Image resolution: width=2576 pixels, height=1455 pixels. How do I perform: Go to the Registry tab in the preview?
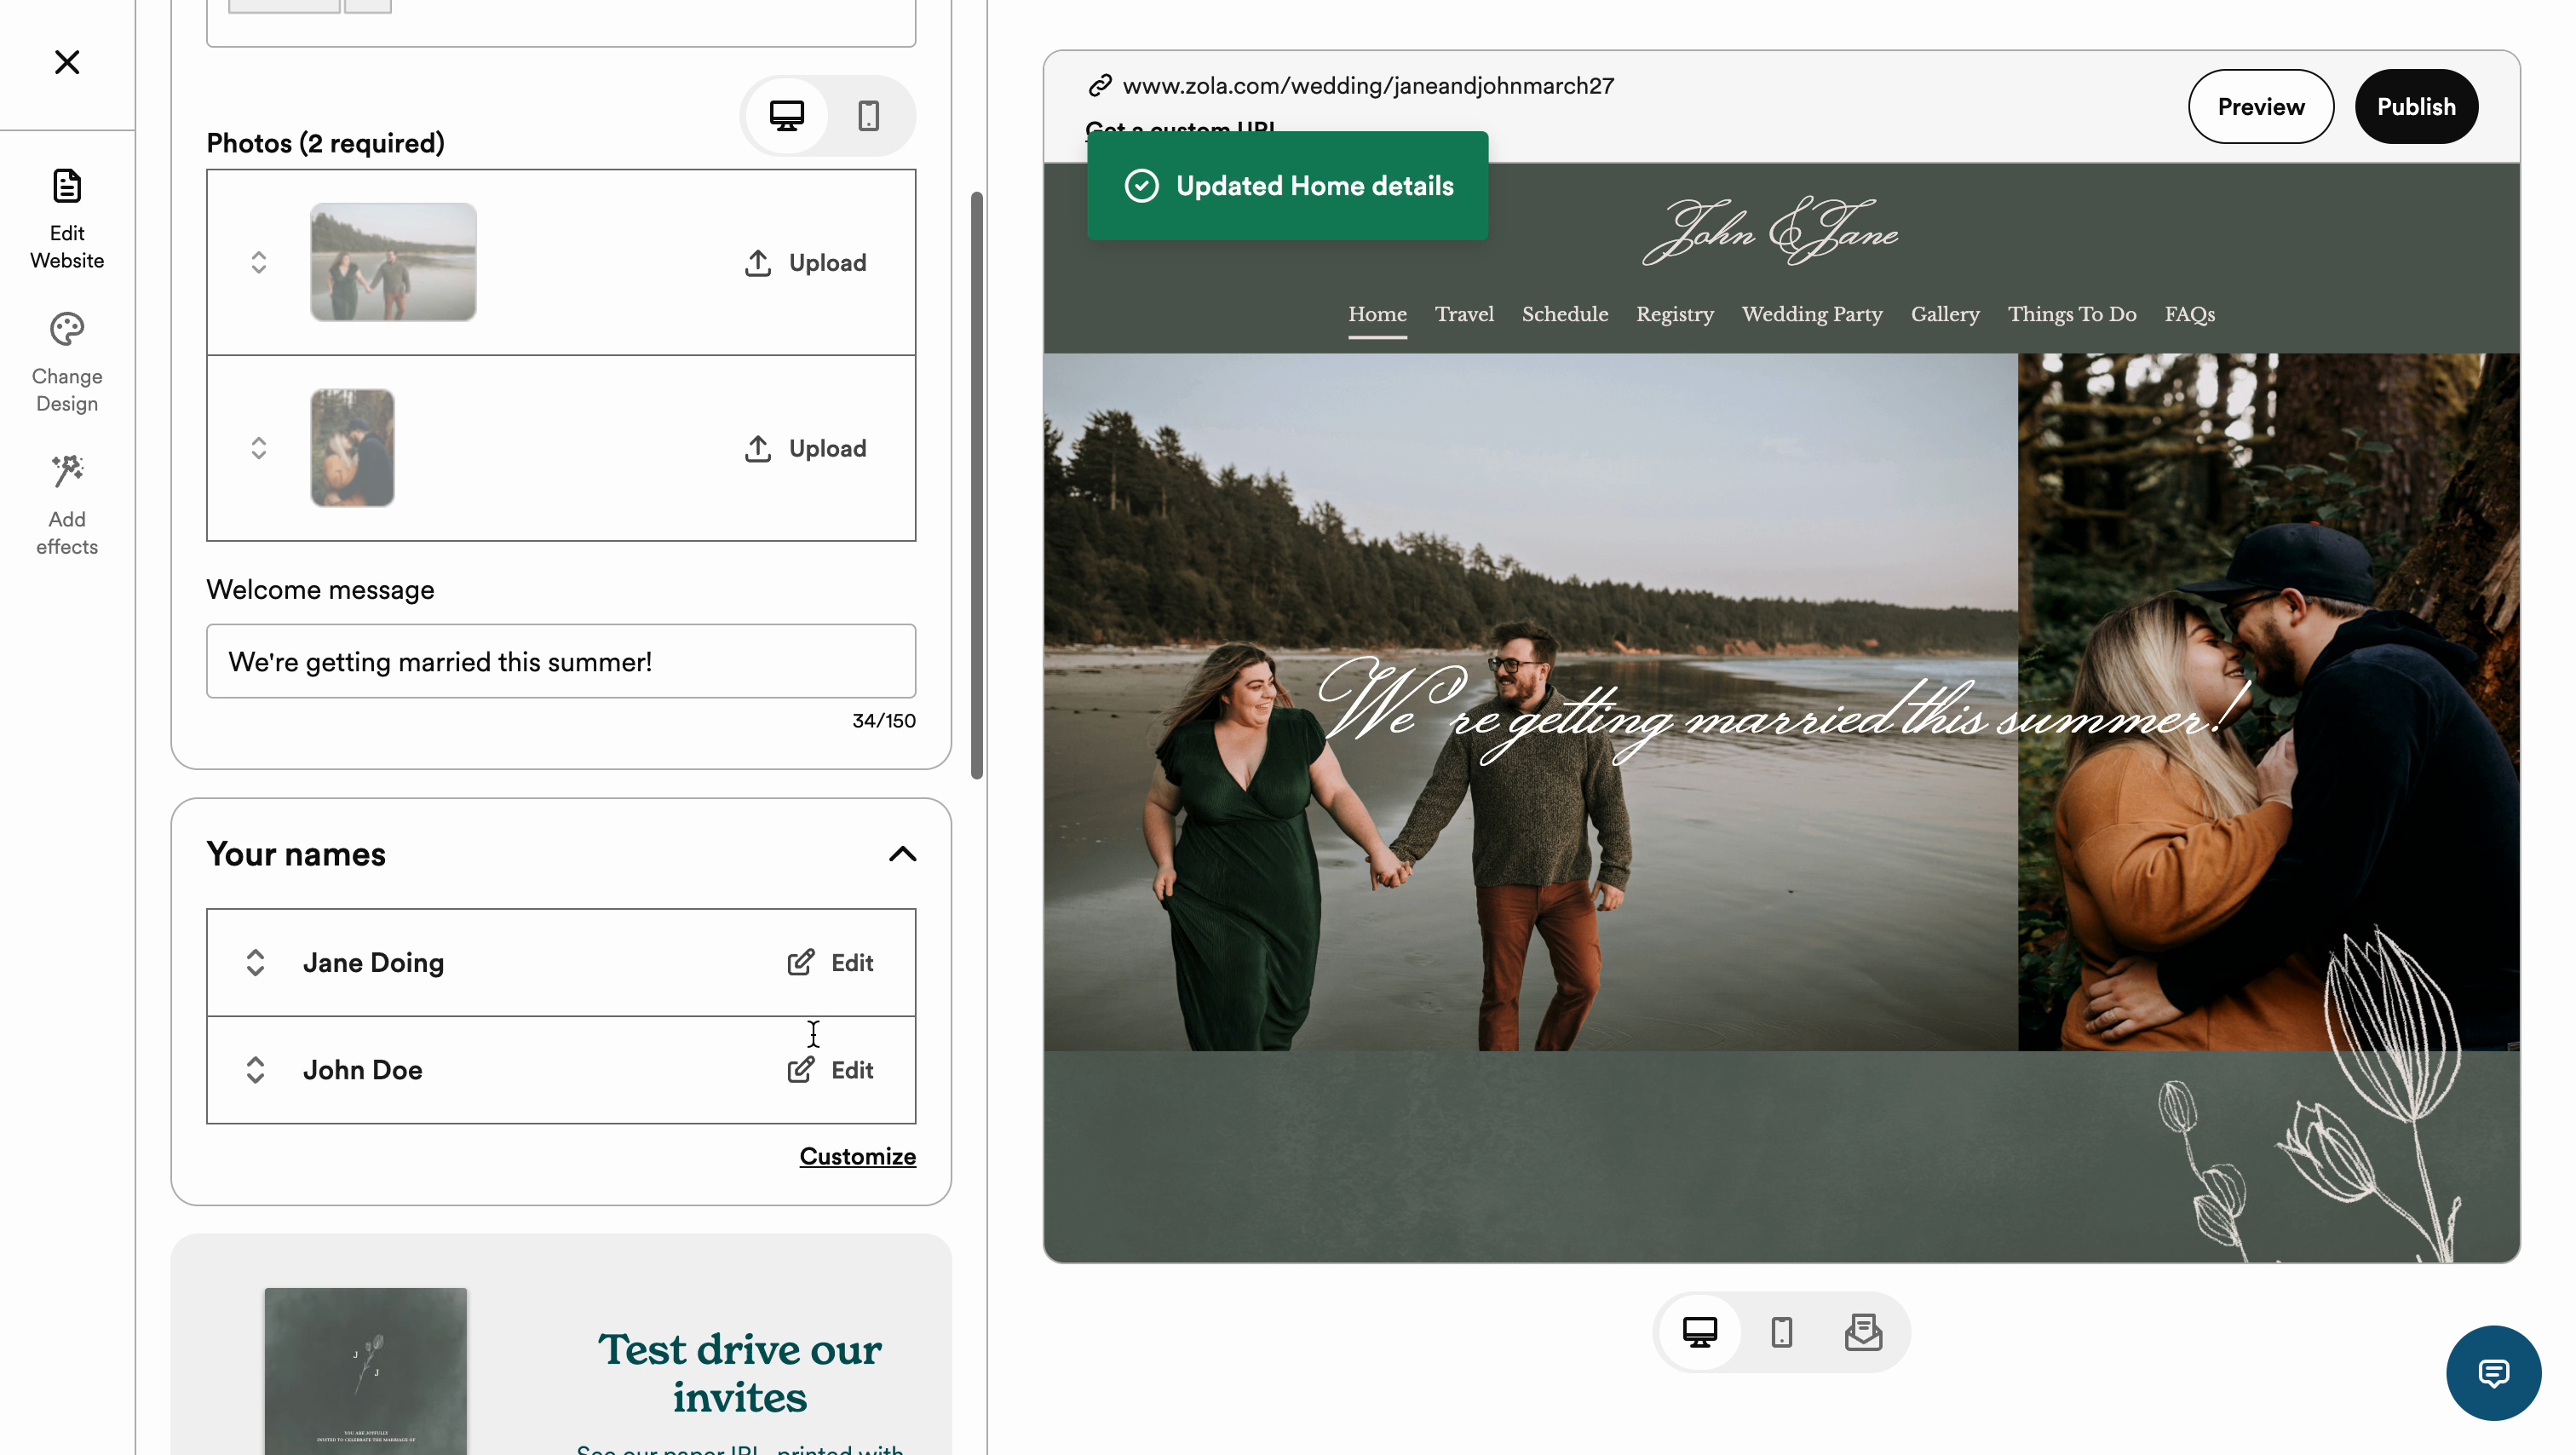point(1674,314)
